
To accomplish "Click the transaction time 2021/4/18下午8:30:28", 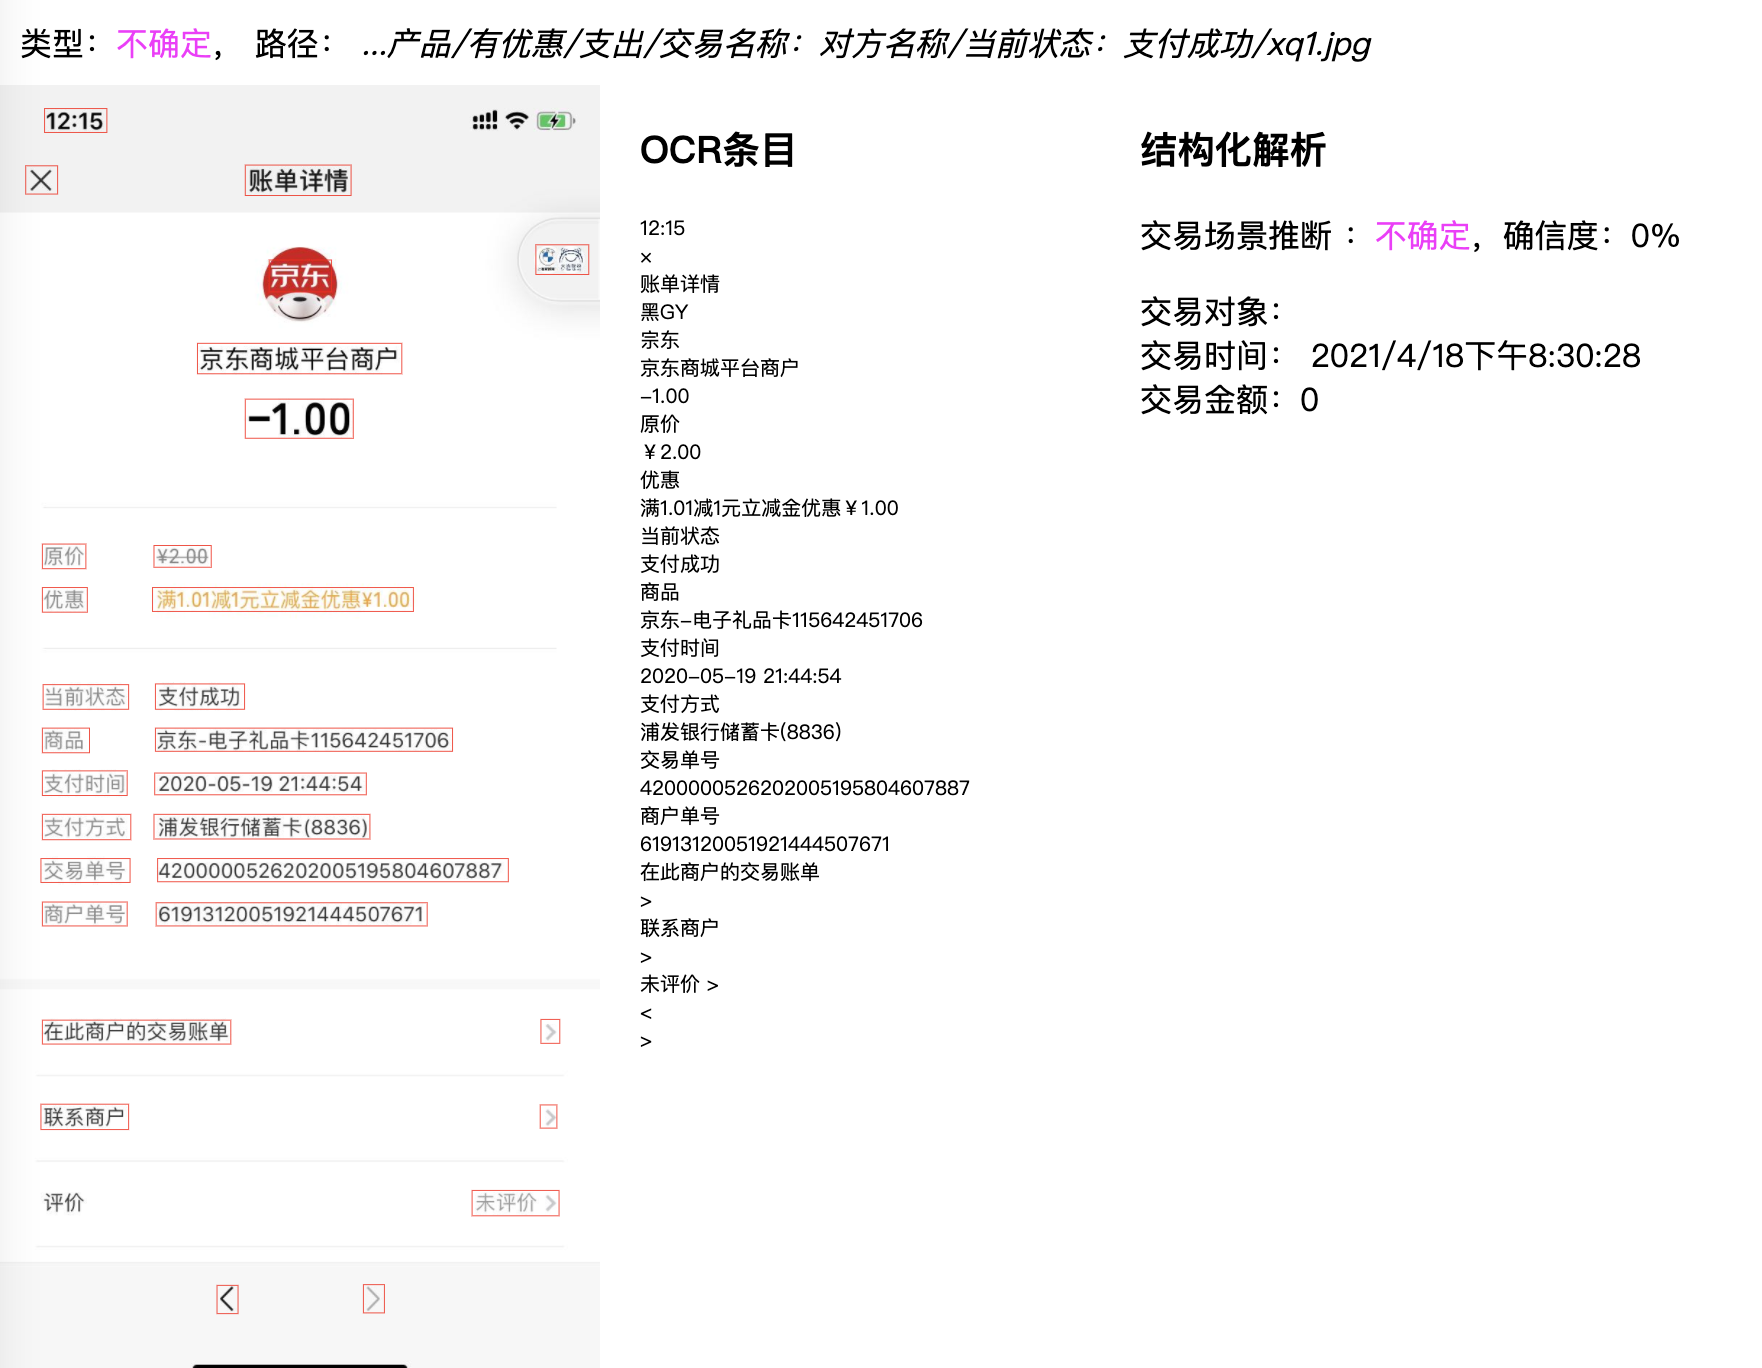I will point(1476,356).
